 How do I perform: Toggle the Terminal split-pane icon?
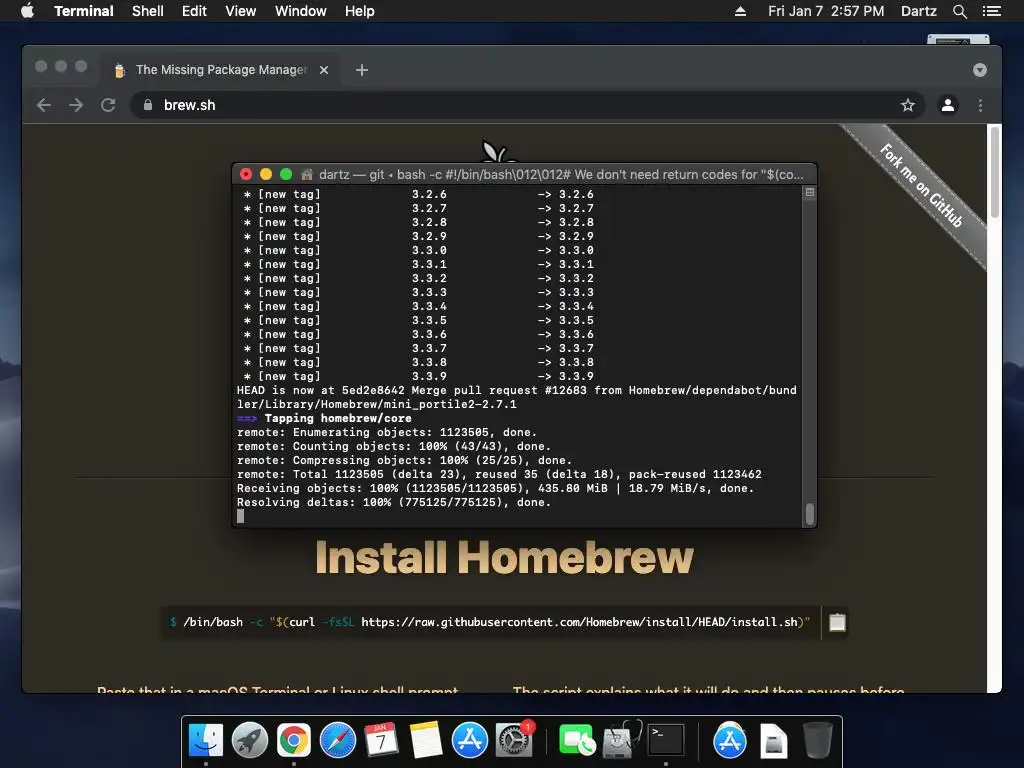coord(810,193)
